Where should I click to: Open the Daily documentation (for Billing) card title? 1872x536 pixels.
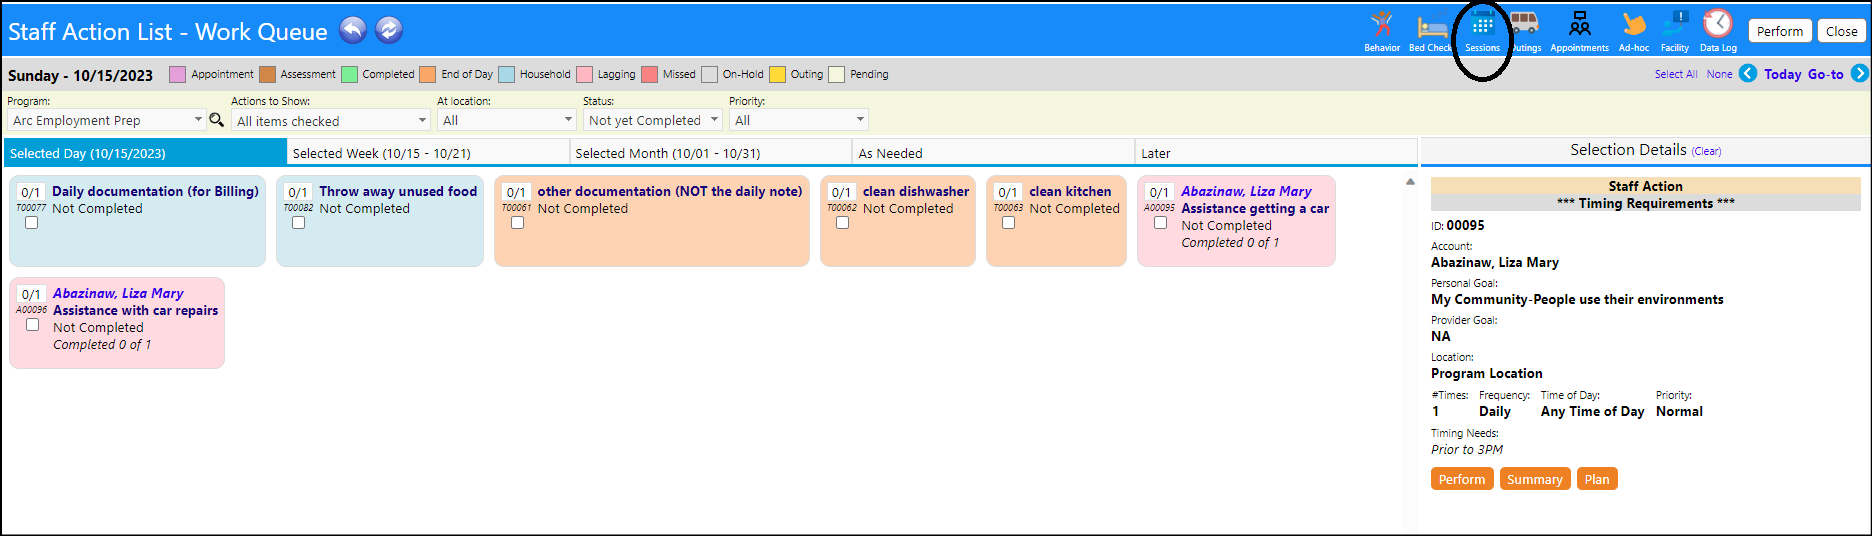155,191
